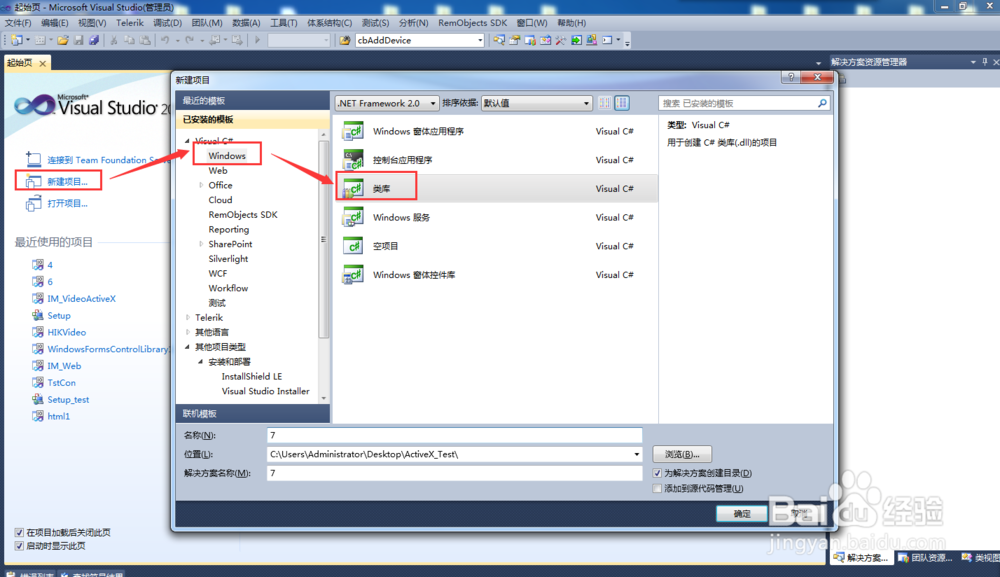Select the Web tree item
The image size is (1000, 577).
pyautogui.click(x=217, y=171)
